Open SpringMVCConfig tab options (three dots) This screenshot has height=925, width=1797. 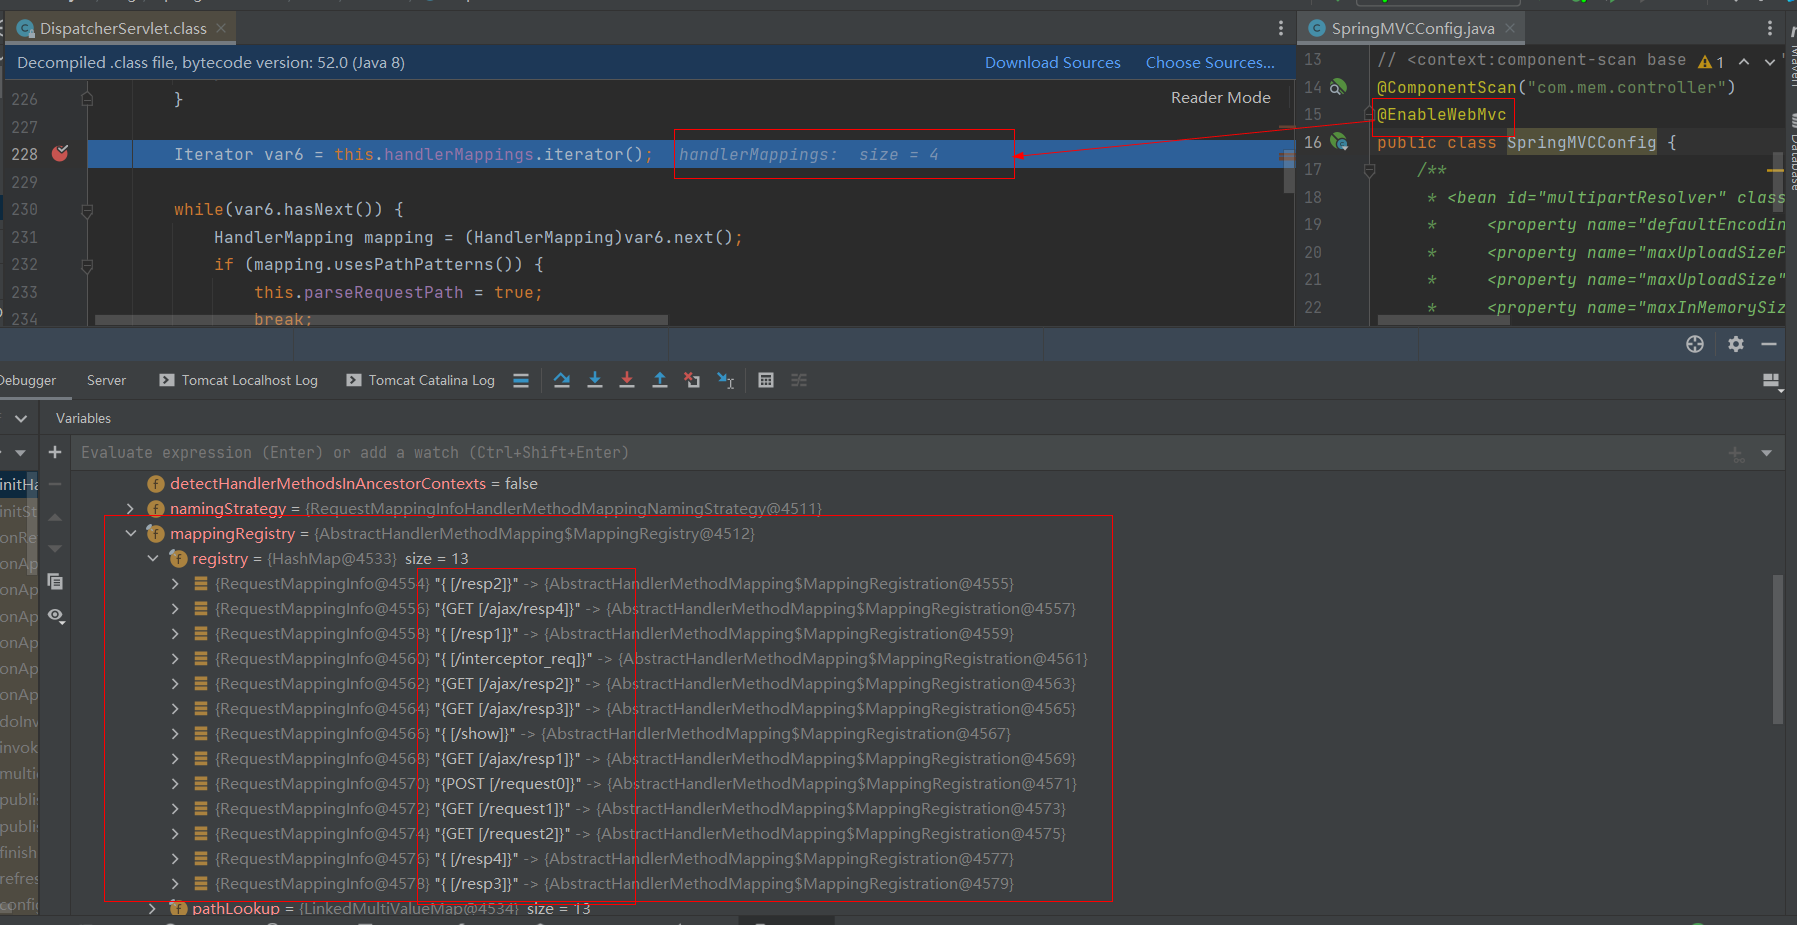click(1770, 28)
